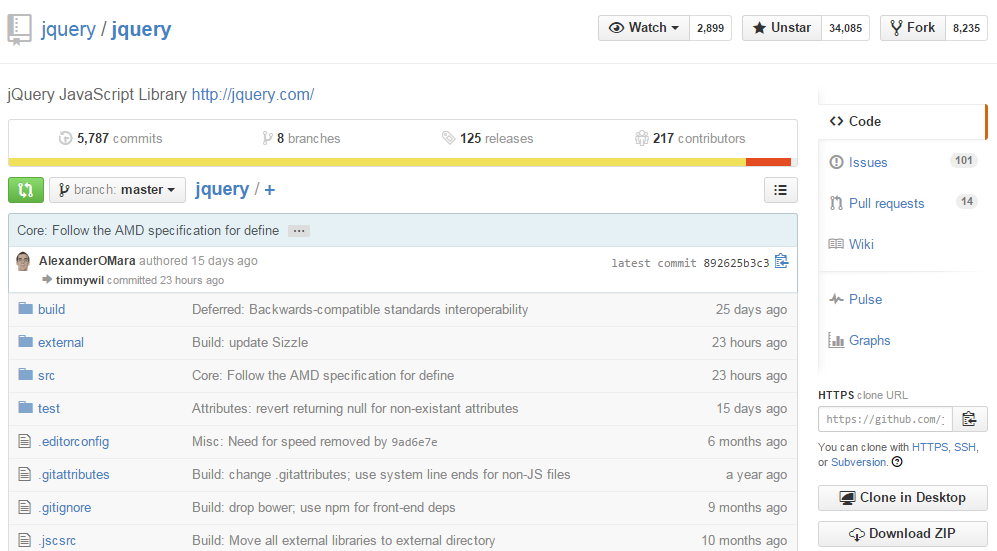Open the http://jquery.com/ link
The image size is (997, 551).
coord(253,95)
